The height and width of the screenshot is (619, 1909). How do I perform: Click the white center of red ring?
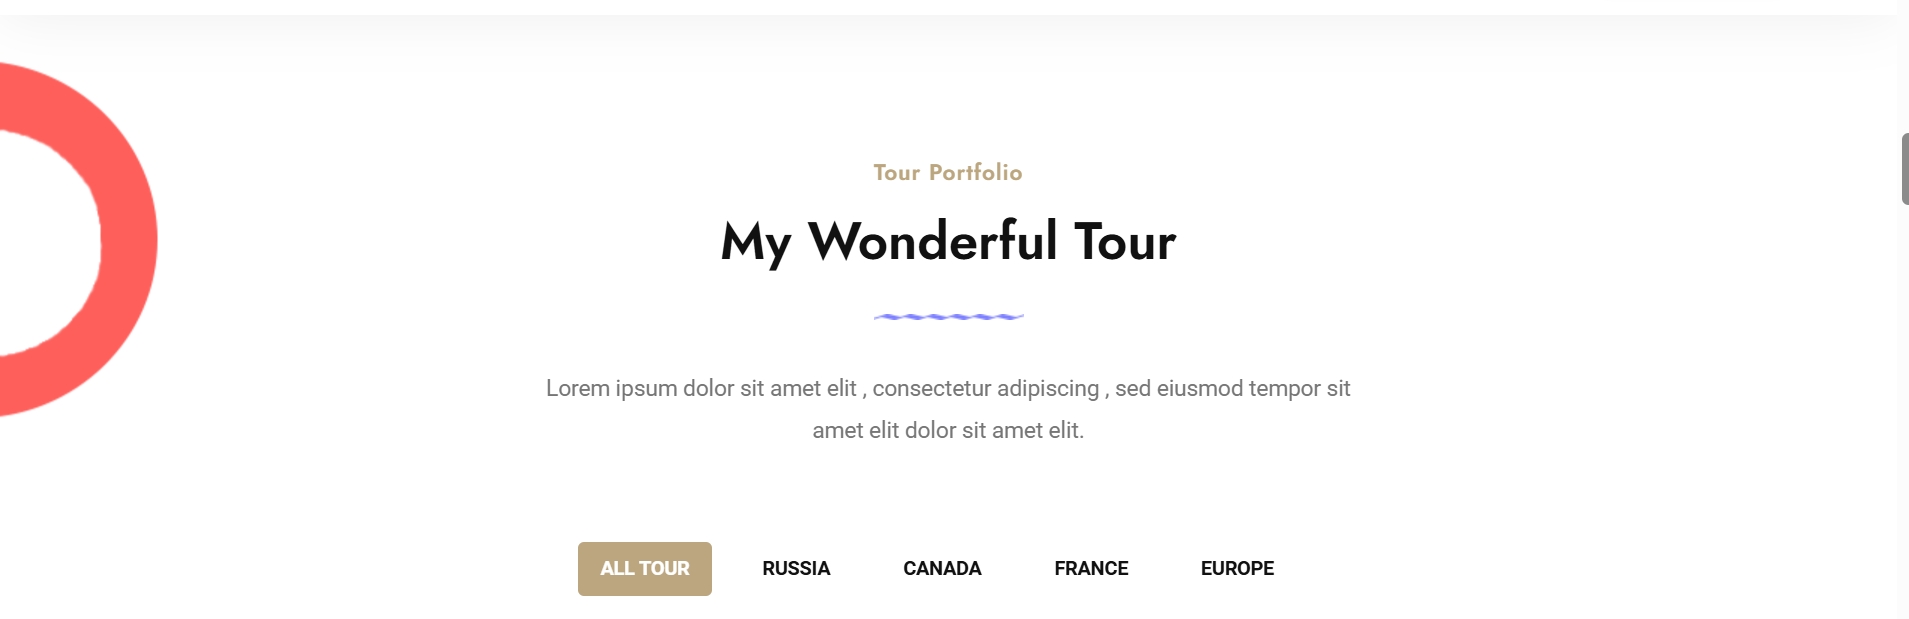[x=45, y=242]
